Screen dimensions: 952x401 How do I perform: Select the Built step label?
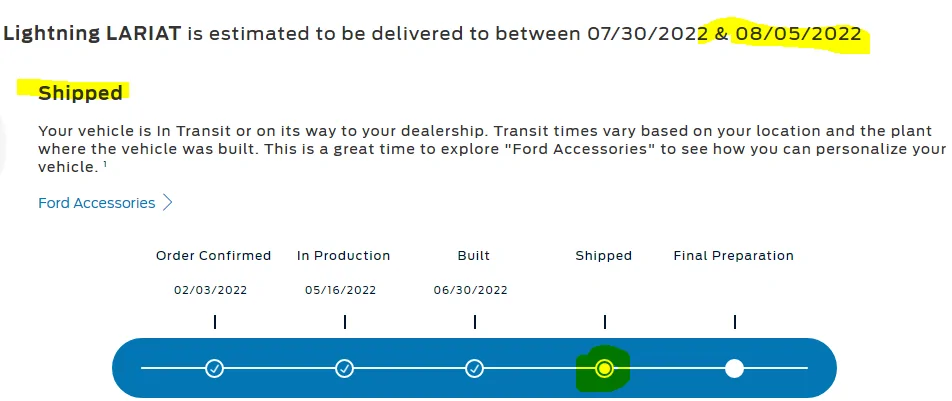tap(474, 256)
